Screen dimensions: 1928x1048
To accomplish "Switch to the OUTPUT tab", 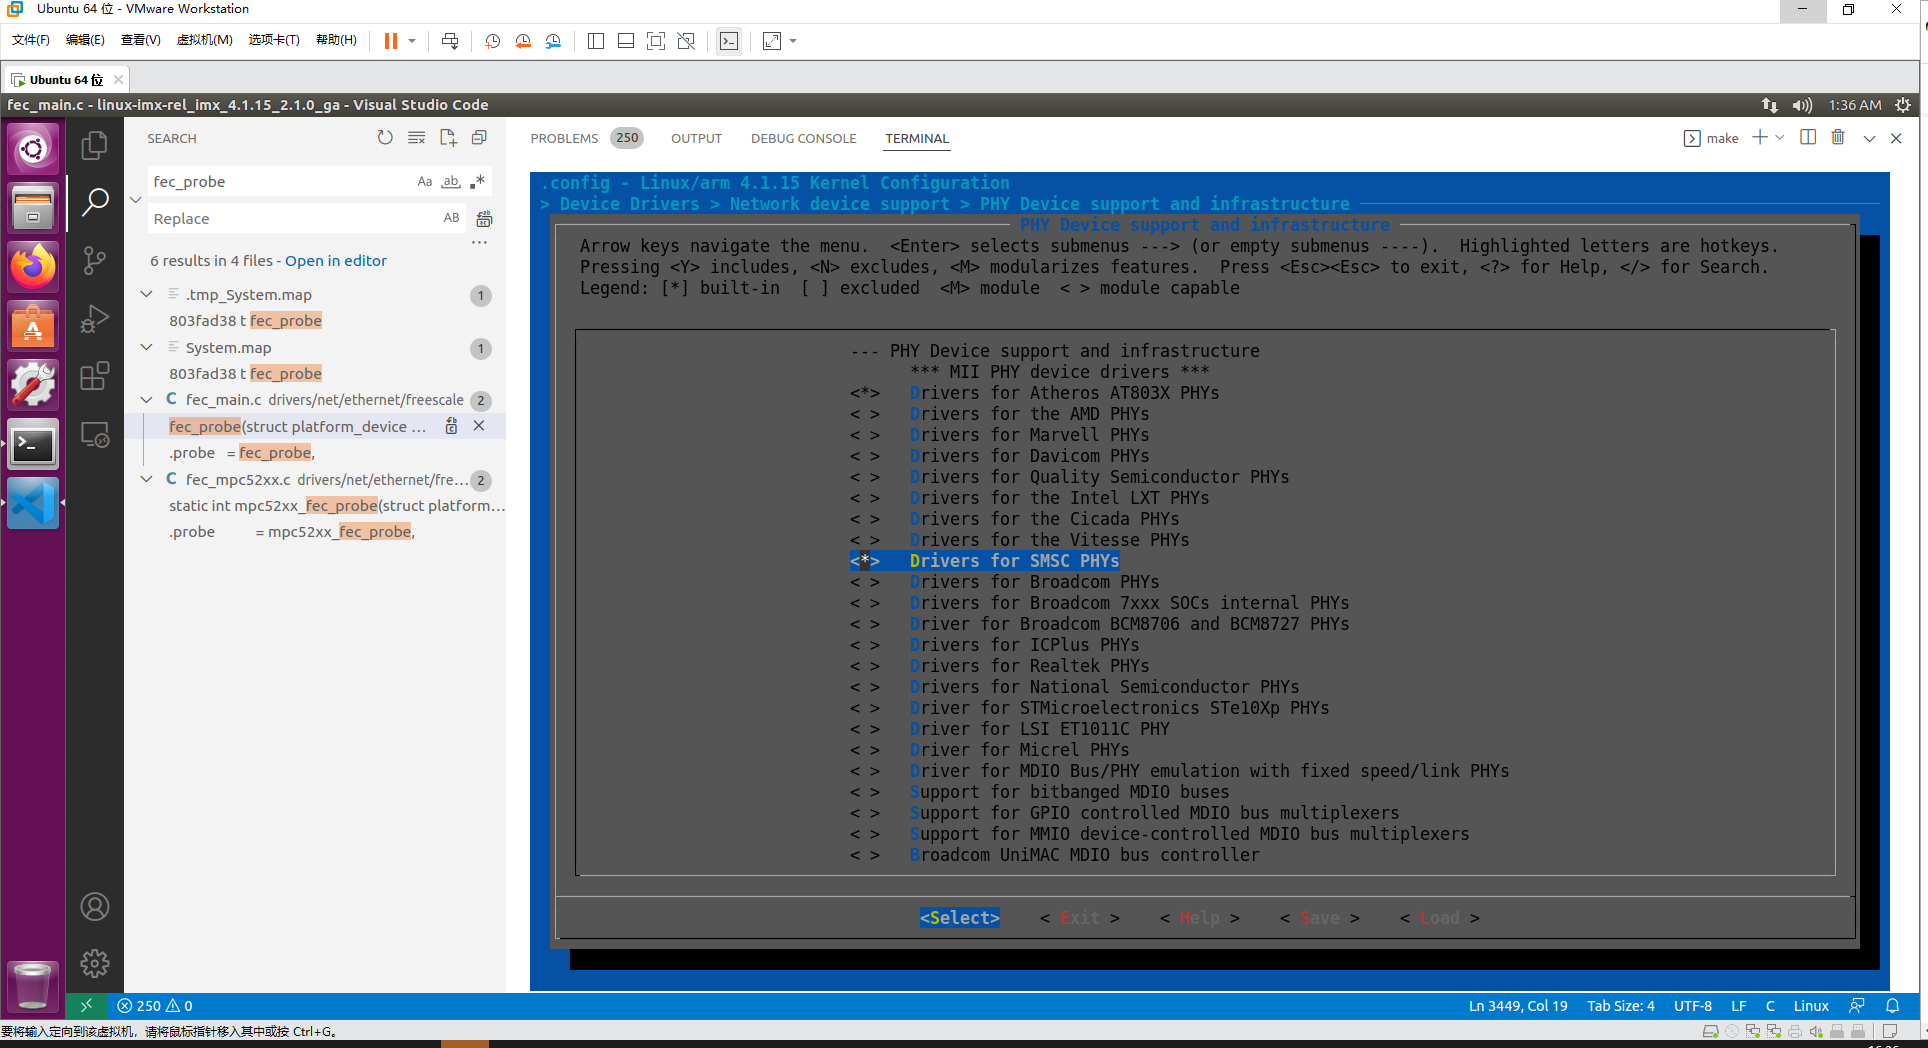I will 696,138.
